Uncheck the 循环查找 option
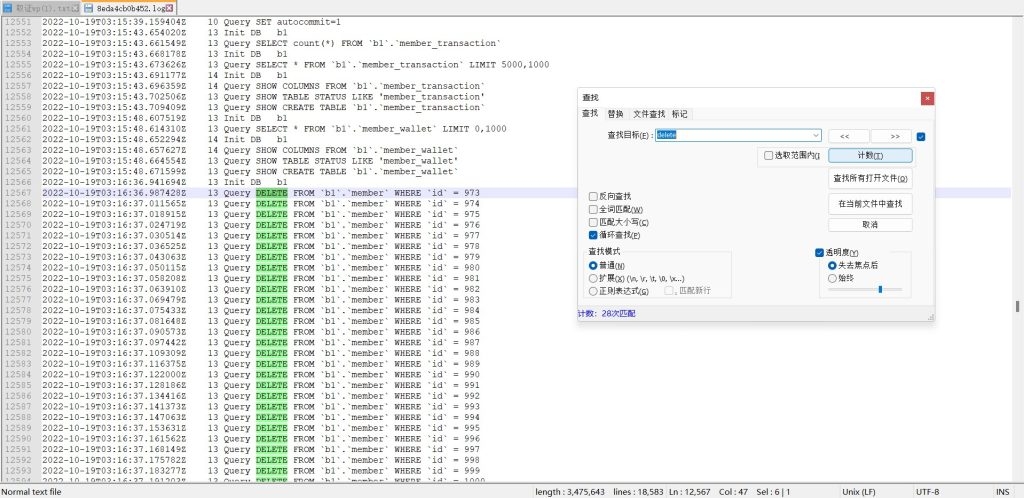1024x498 pixels. click(x=594, y=234)
